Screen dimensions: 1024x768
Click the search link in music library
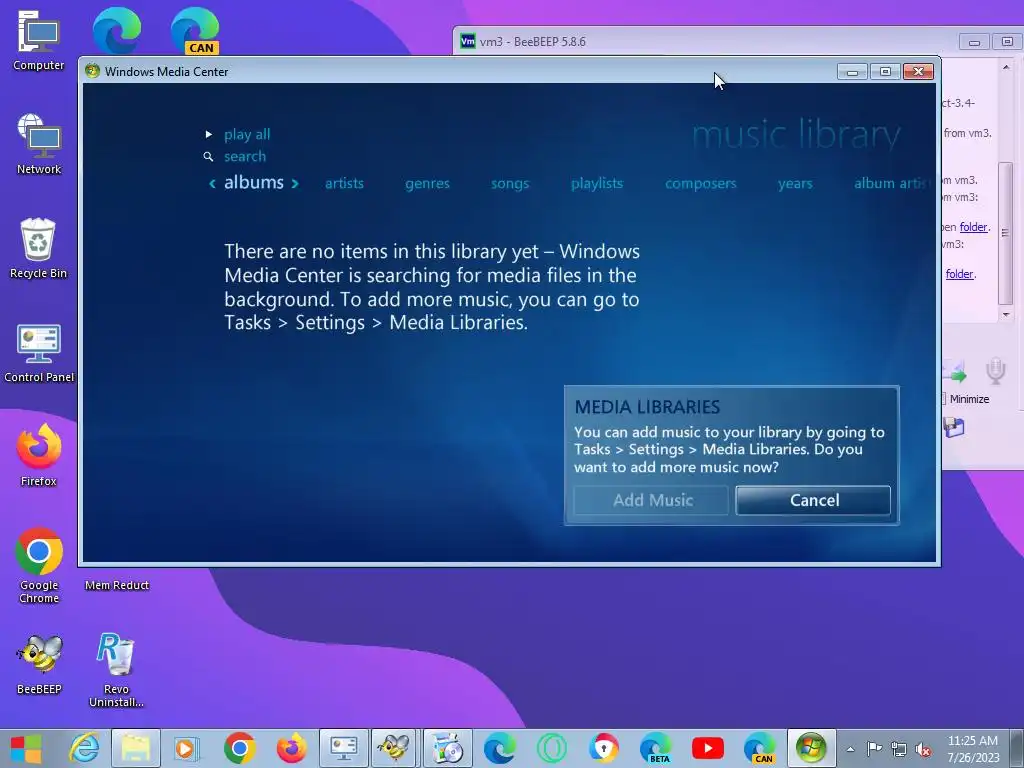(x=245, y=157)
